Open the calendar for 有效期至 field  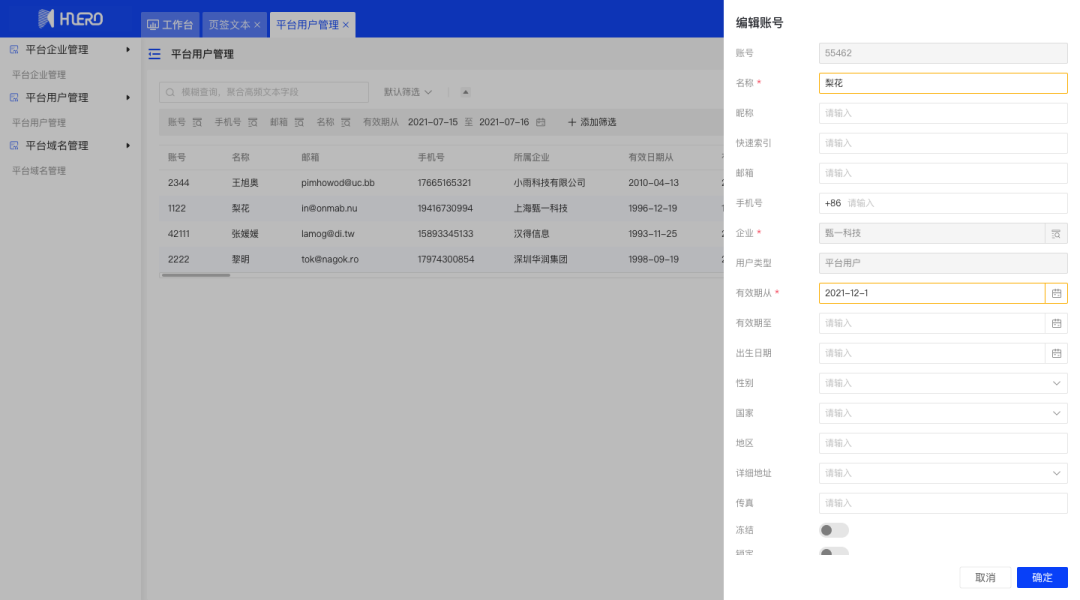(x=1056, y=323)
